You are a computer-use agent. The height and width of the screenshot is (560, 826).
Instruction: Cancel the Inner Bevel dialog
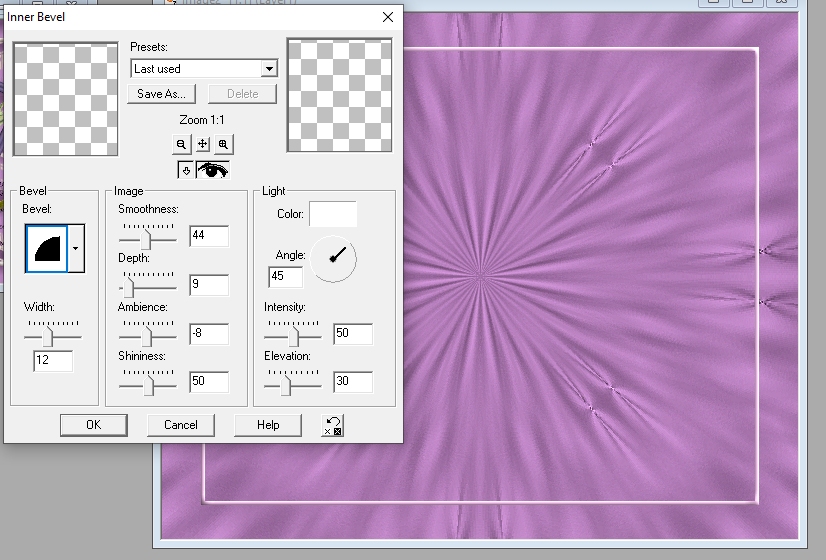[x=180, y=425]
